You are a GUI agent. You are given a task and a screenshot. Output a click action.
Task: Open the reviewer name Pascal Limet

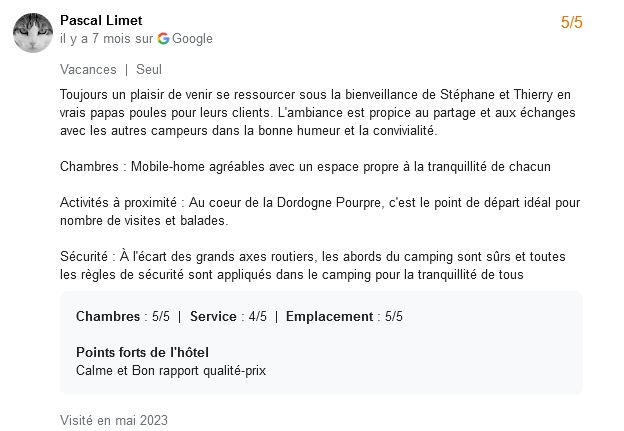point(101,20)
